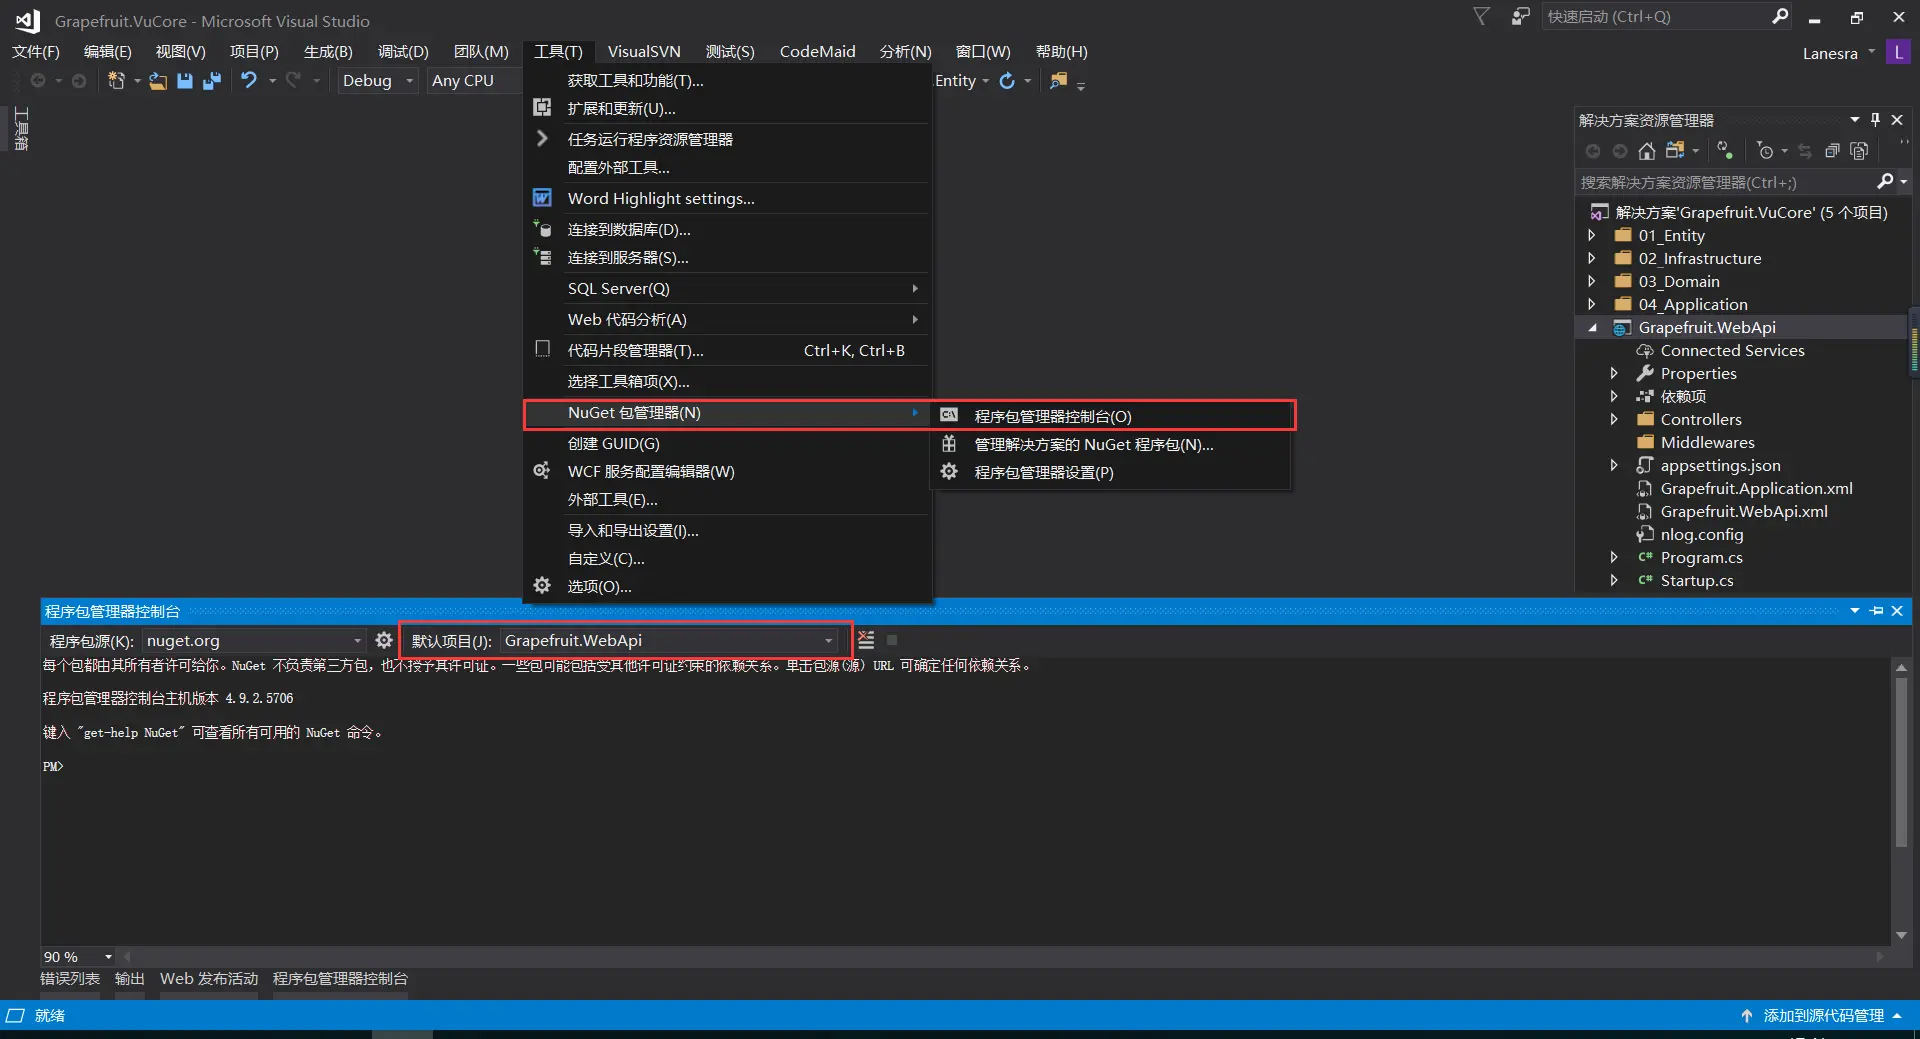Screen dimensions: 1920x1039
Task: Select Word Highlight settings menu item
Action: tap(728, 198)
